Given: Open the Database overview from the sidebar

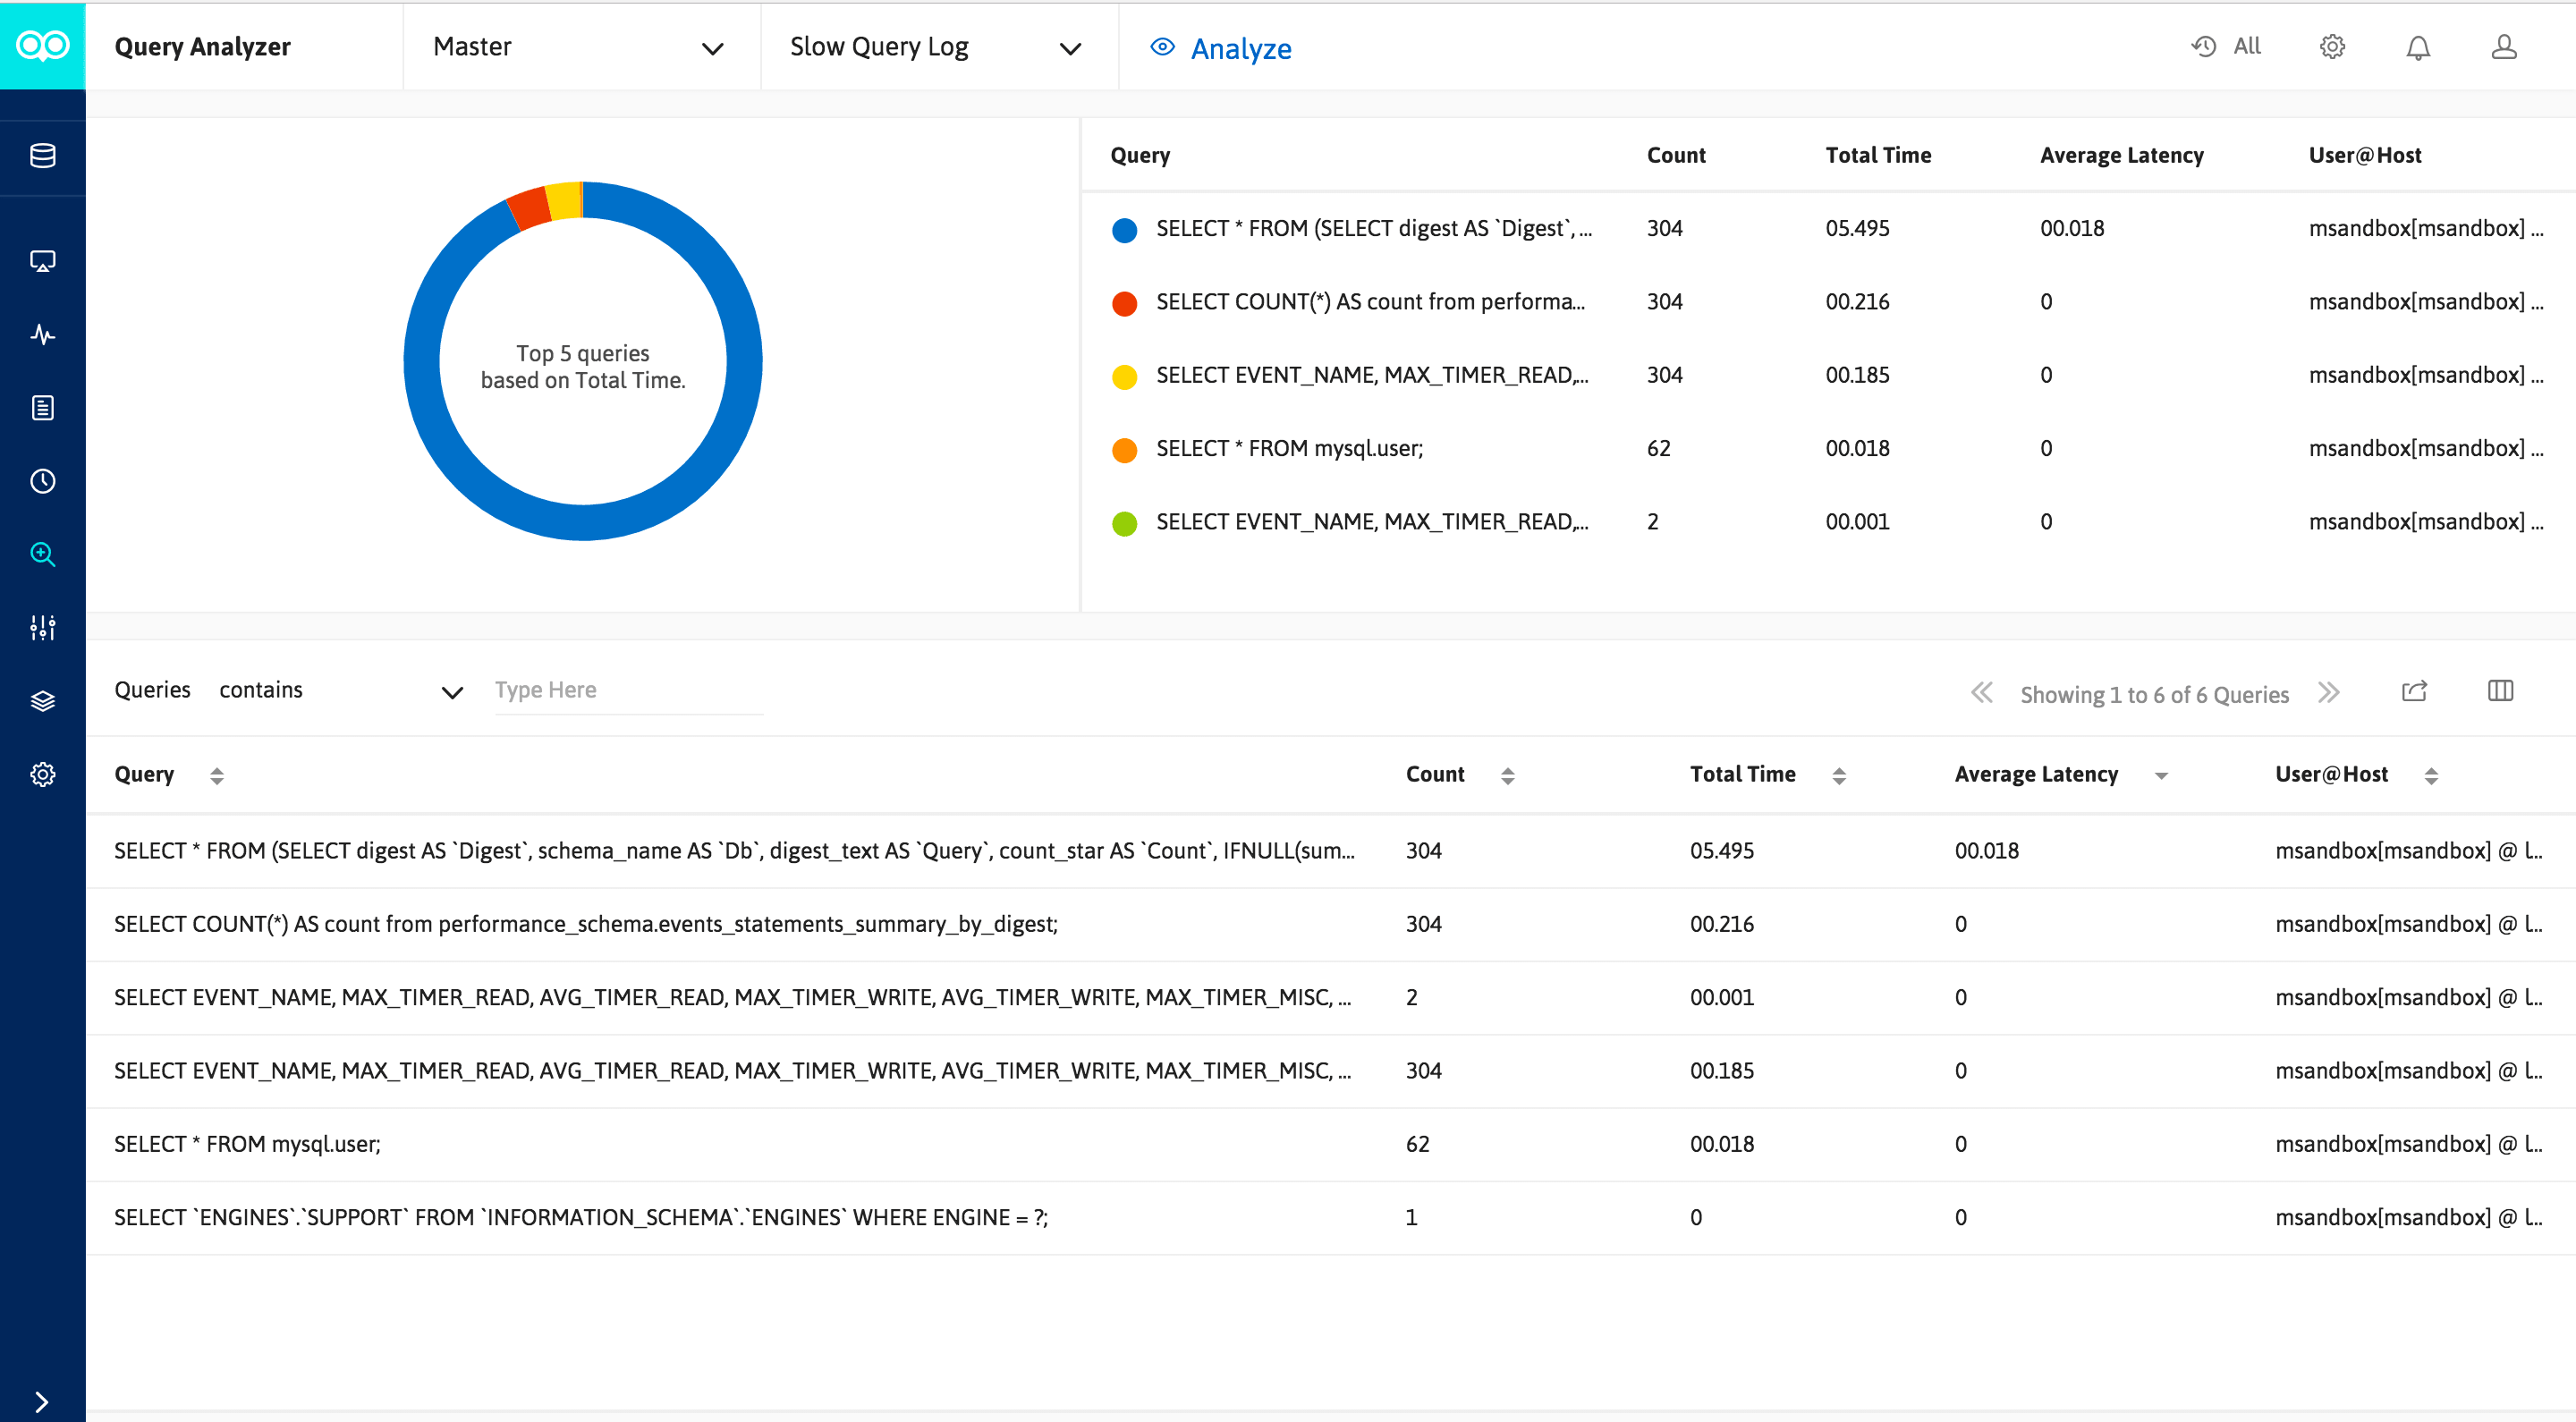Looking at the screenshot, I should coord(42,156).
